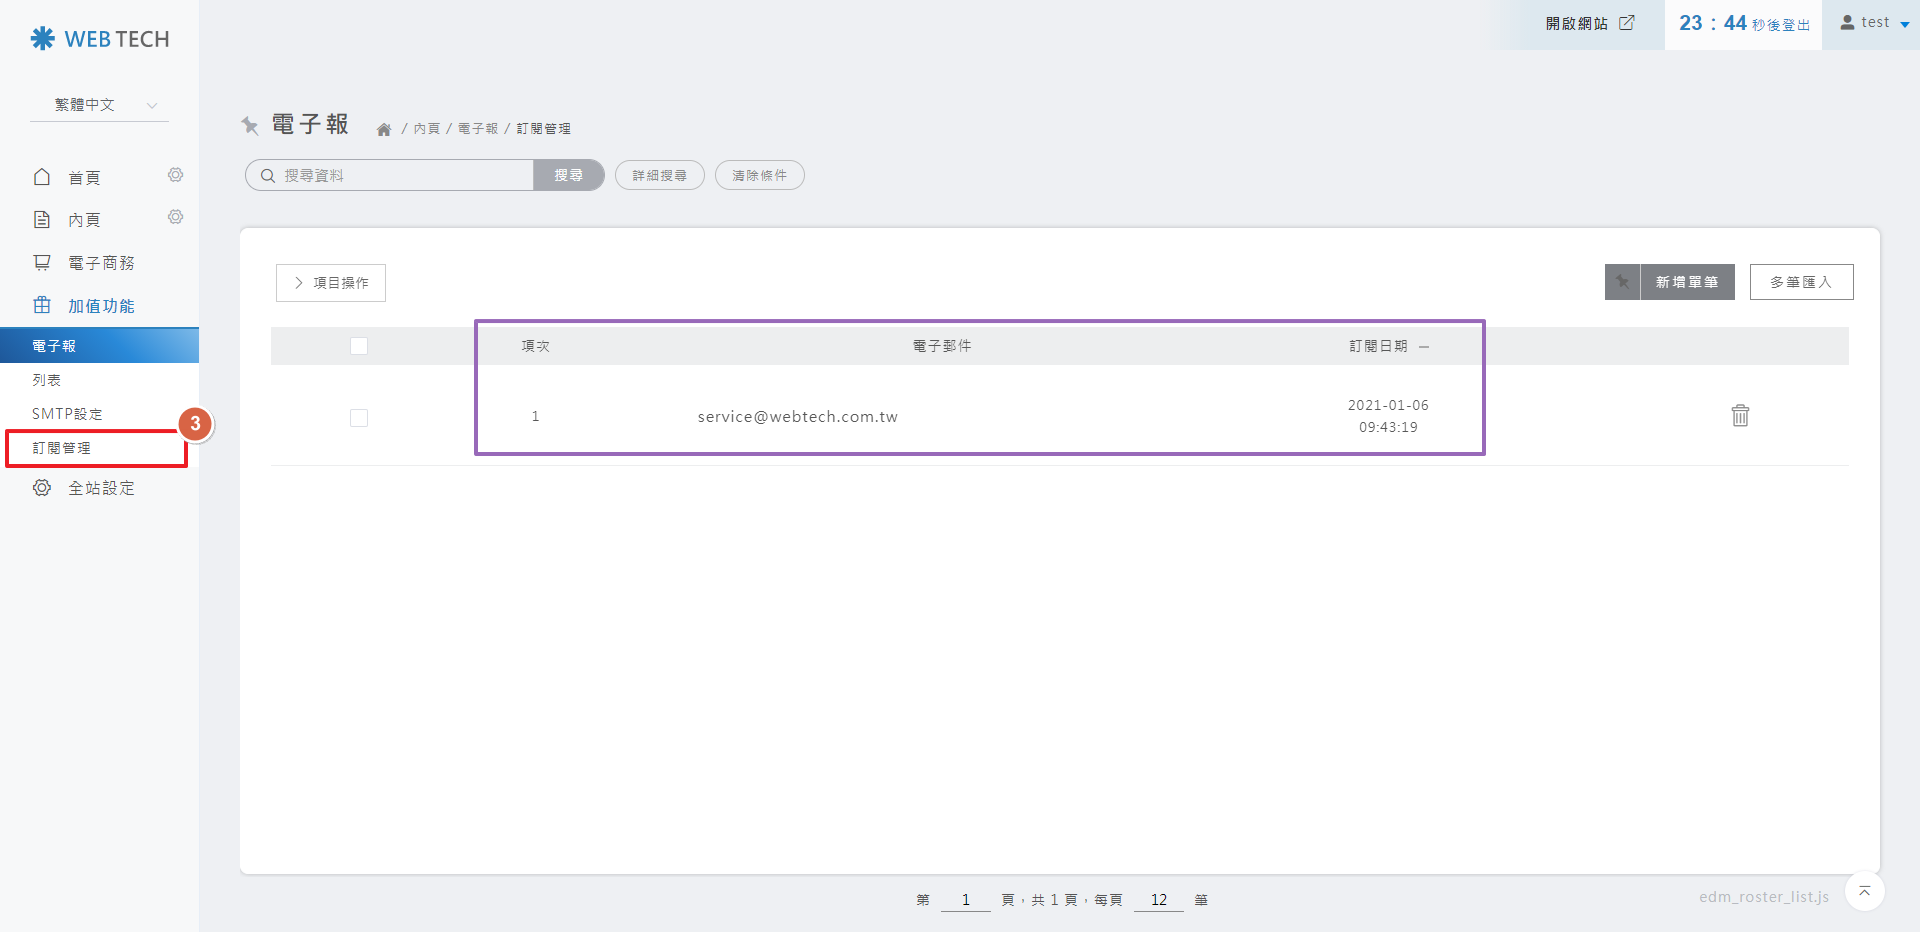The width and height of the screenshot is (1920, 932).
Task: Click the gear icon beside 首頁
Action: (175, 175)
